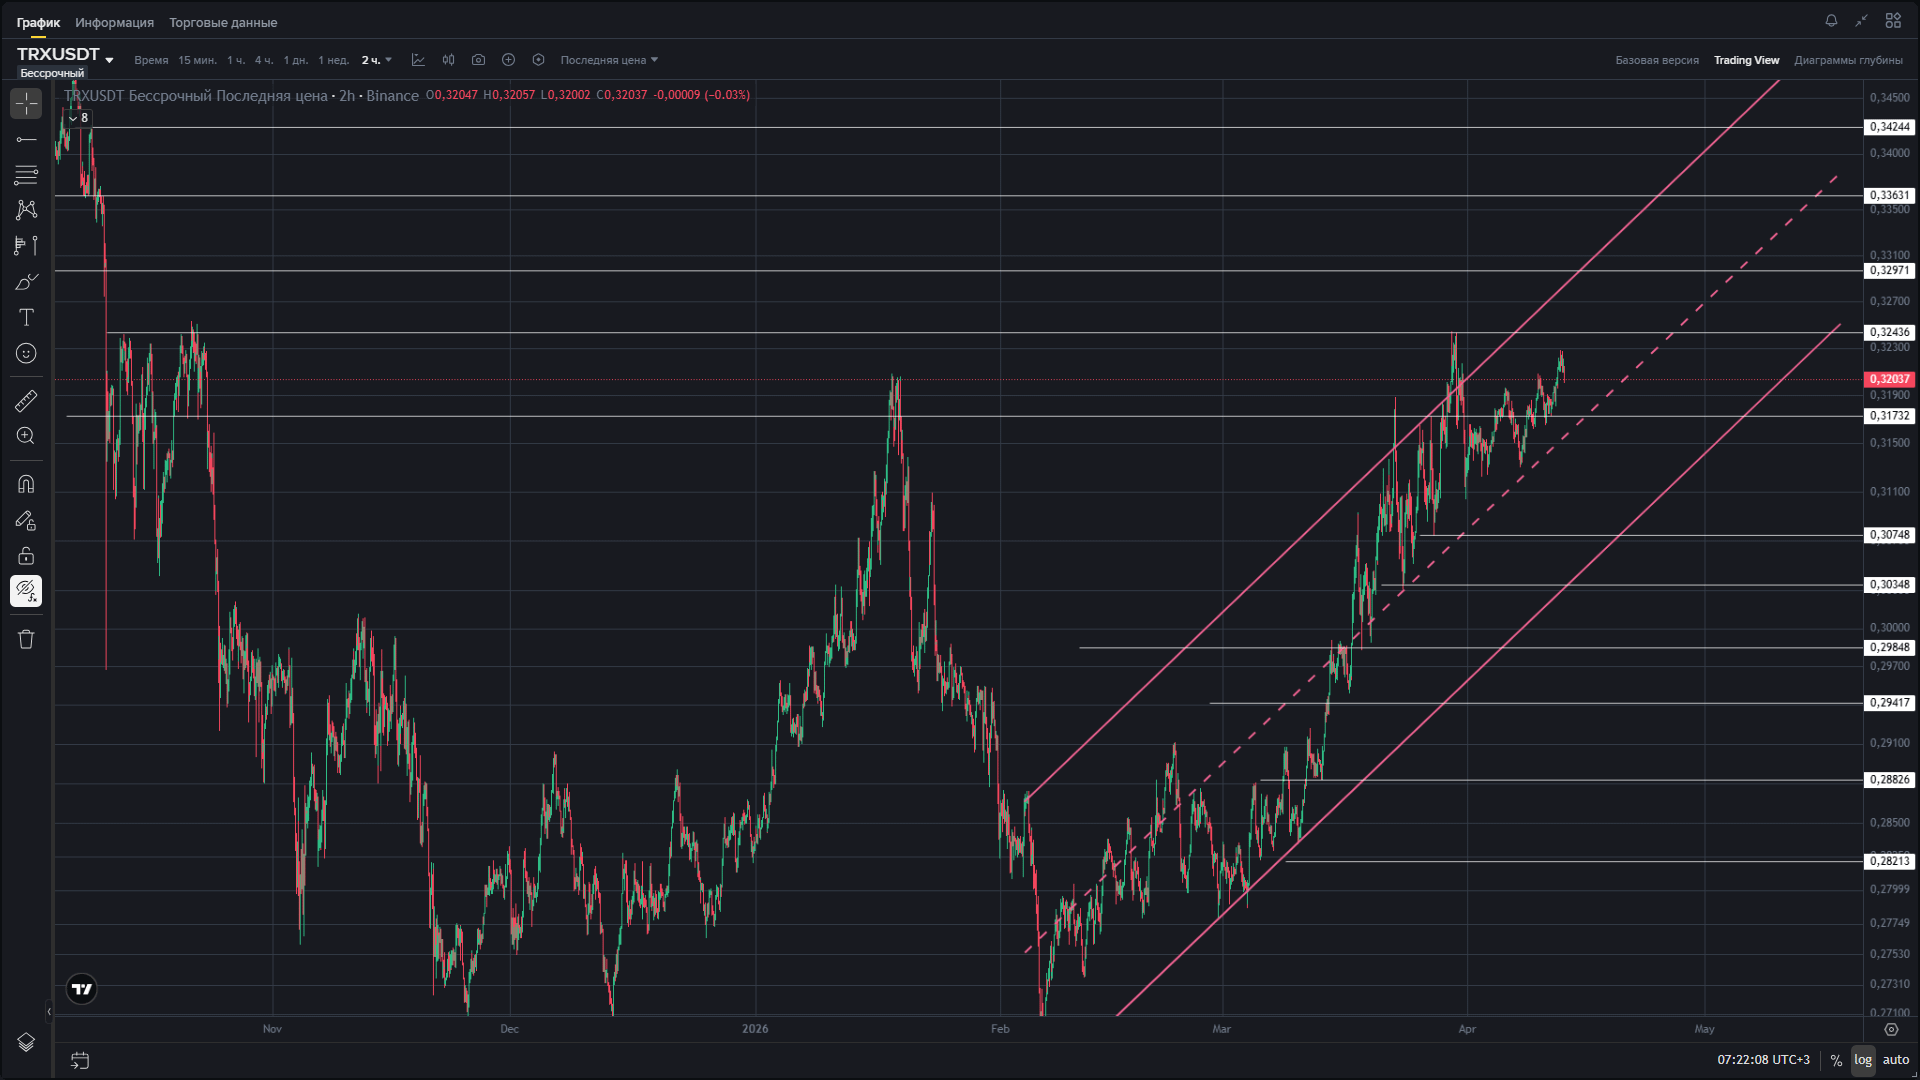Screen dimensions: 1920x1080
Task: Click the zoom in tool
Action: (26, 436)
